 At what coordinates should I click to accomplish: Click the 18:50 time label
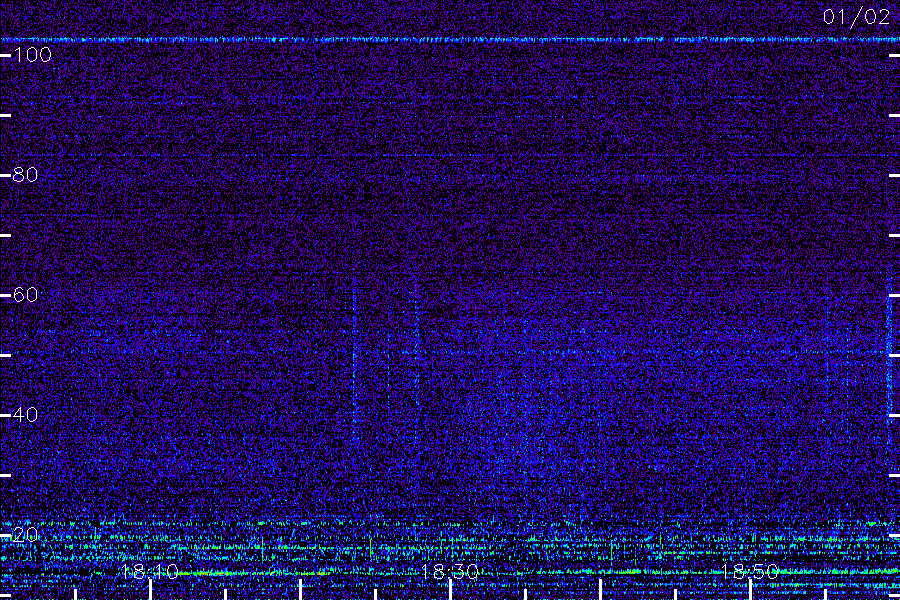750,572
